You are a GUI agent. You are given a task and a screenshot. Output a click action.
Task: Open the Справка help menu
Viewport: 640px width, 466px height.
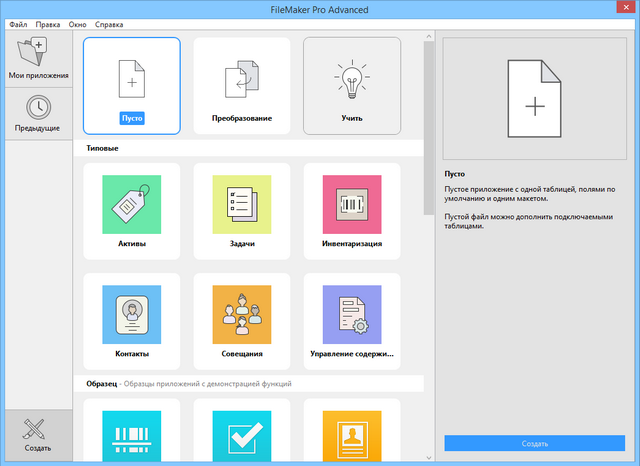(x=111, y=23)
